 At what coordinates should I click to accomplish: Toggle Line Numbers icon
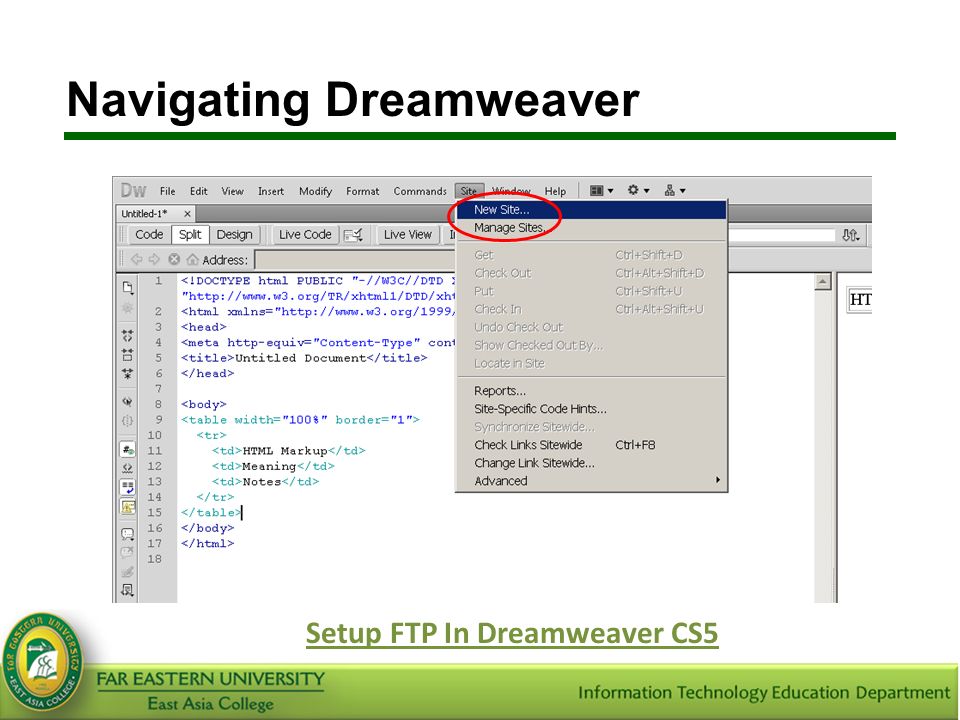click(x=127, y=449)
